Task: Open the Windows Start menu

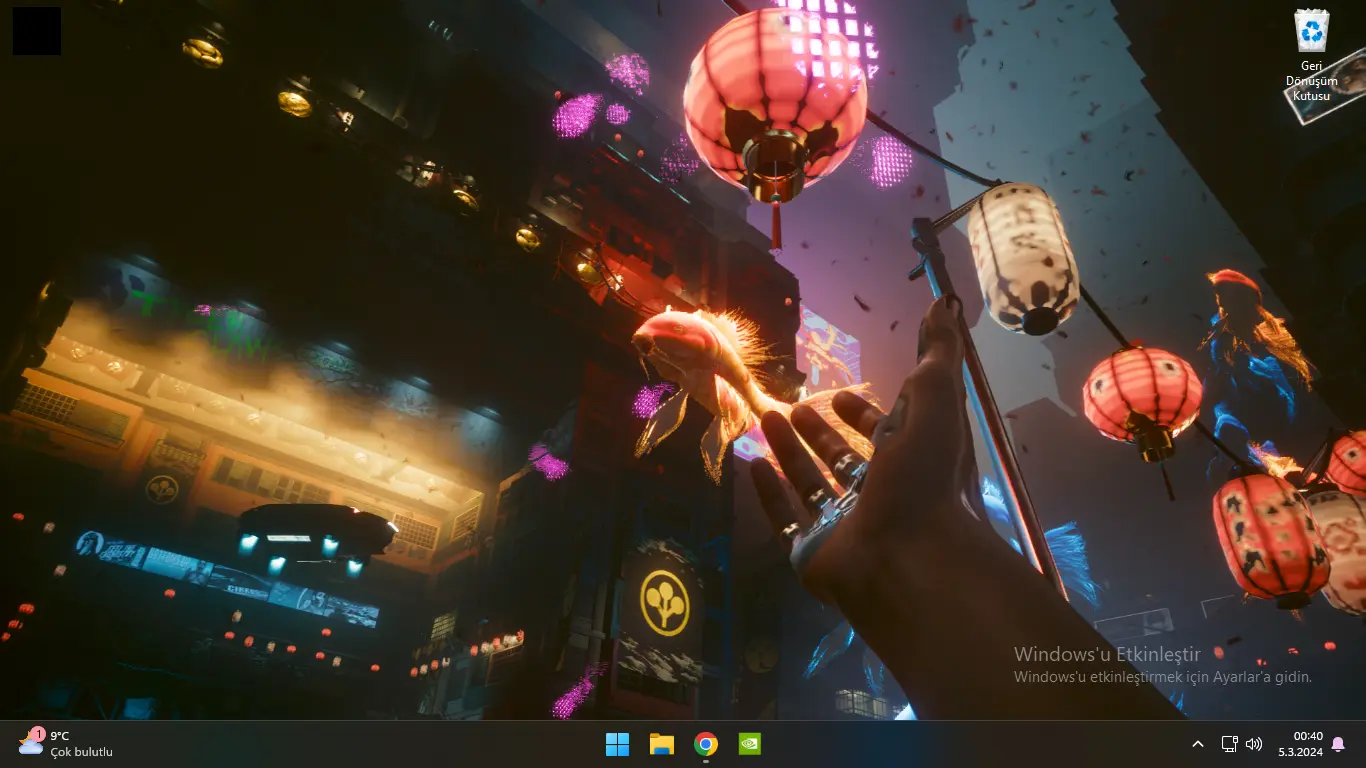Action: 617,744
